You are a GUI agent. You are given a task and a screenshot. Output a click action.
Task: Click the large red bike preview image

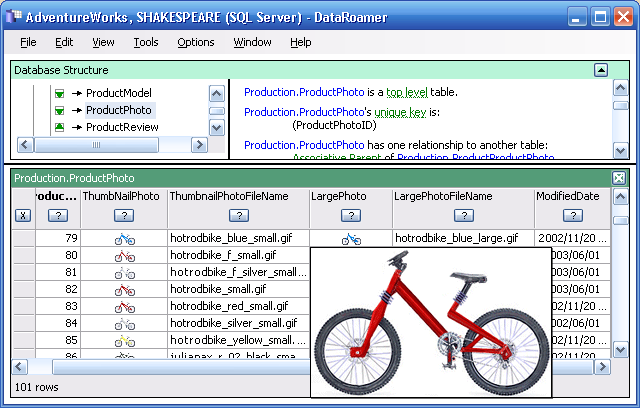[431, 322]
